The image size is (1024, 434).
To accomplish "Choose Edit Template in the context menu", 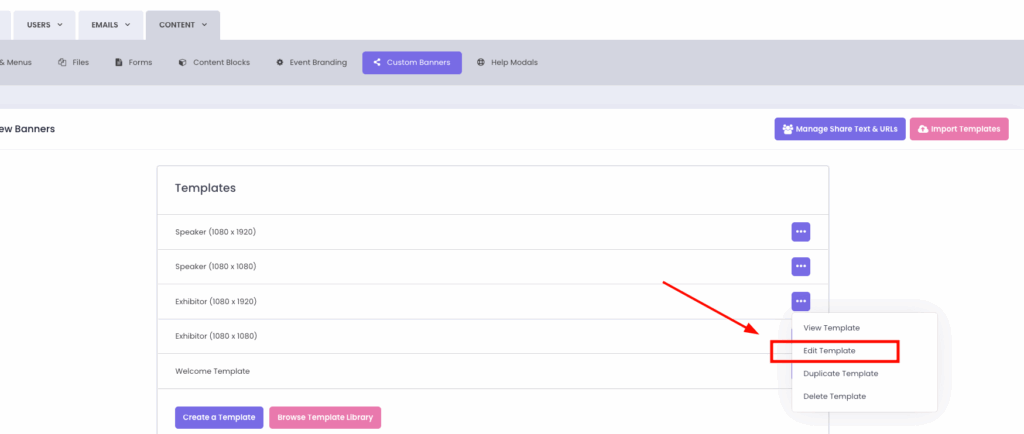I will (829, 351).
